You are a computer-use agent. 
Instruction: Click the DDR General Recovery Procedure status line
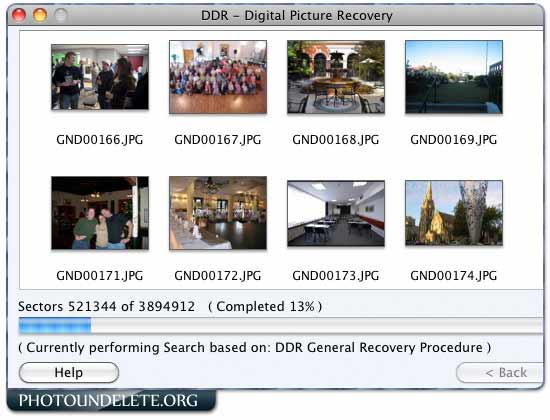[x=255, y=348]
